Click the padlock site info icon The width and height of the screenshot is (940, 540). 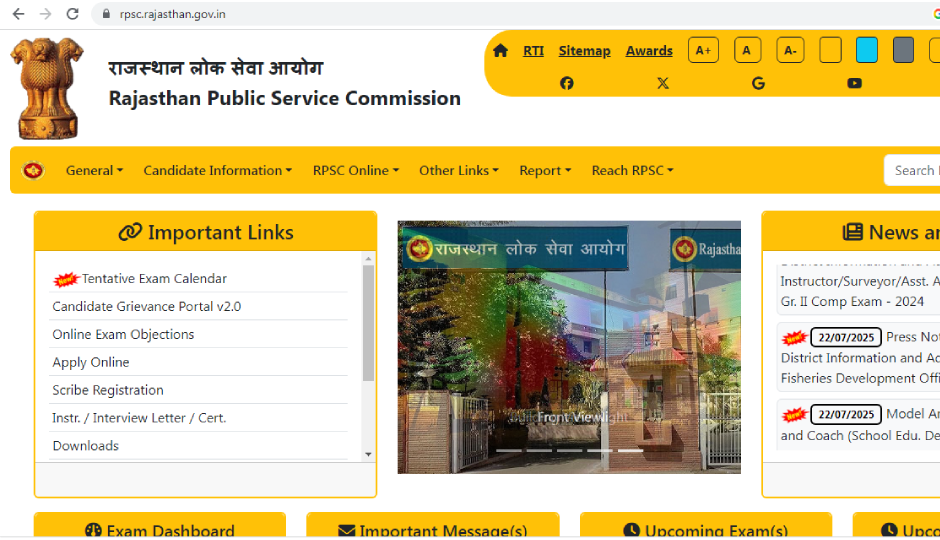(106, 14)
